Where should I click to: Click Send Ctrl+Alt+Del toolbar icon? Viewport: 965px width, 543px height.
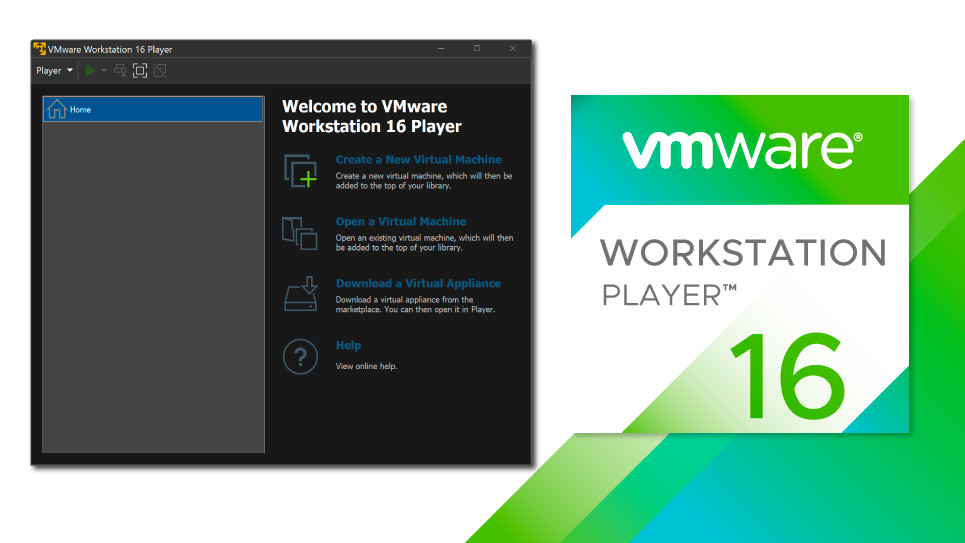121,71
